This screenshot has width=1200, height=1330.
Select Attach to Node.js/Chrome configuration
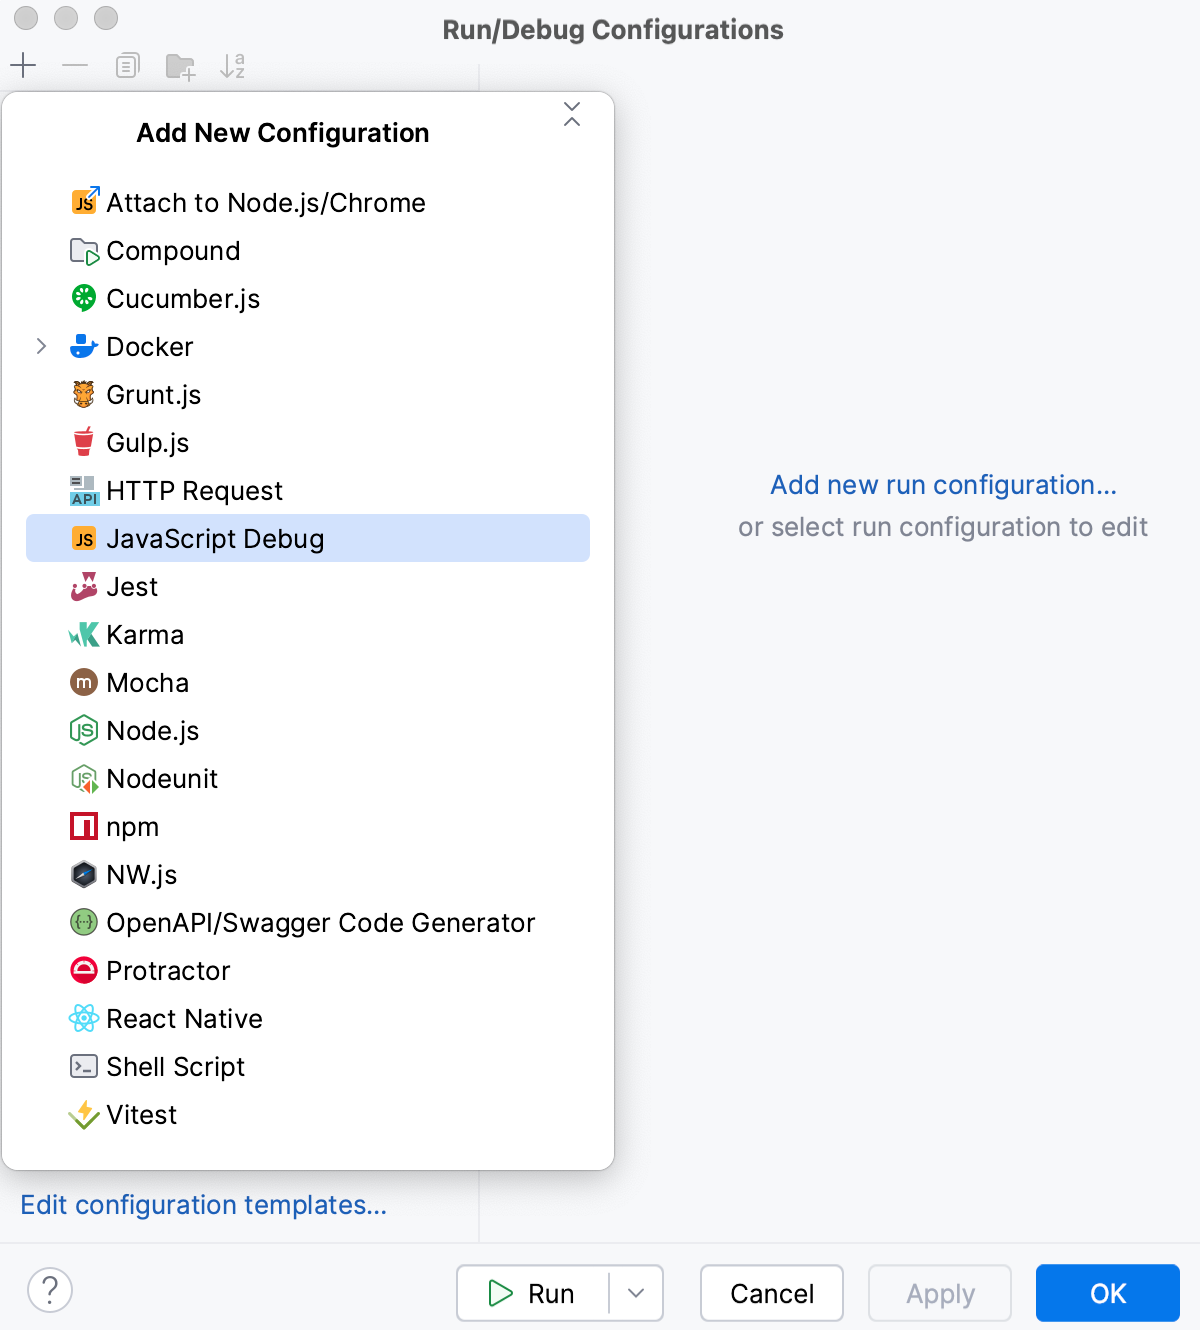click(266, 202)
